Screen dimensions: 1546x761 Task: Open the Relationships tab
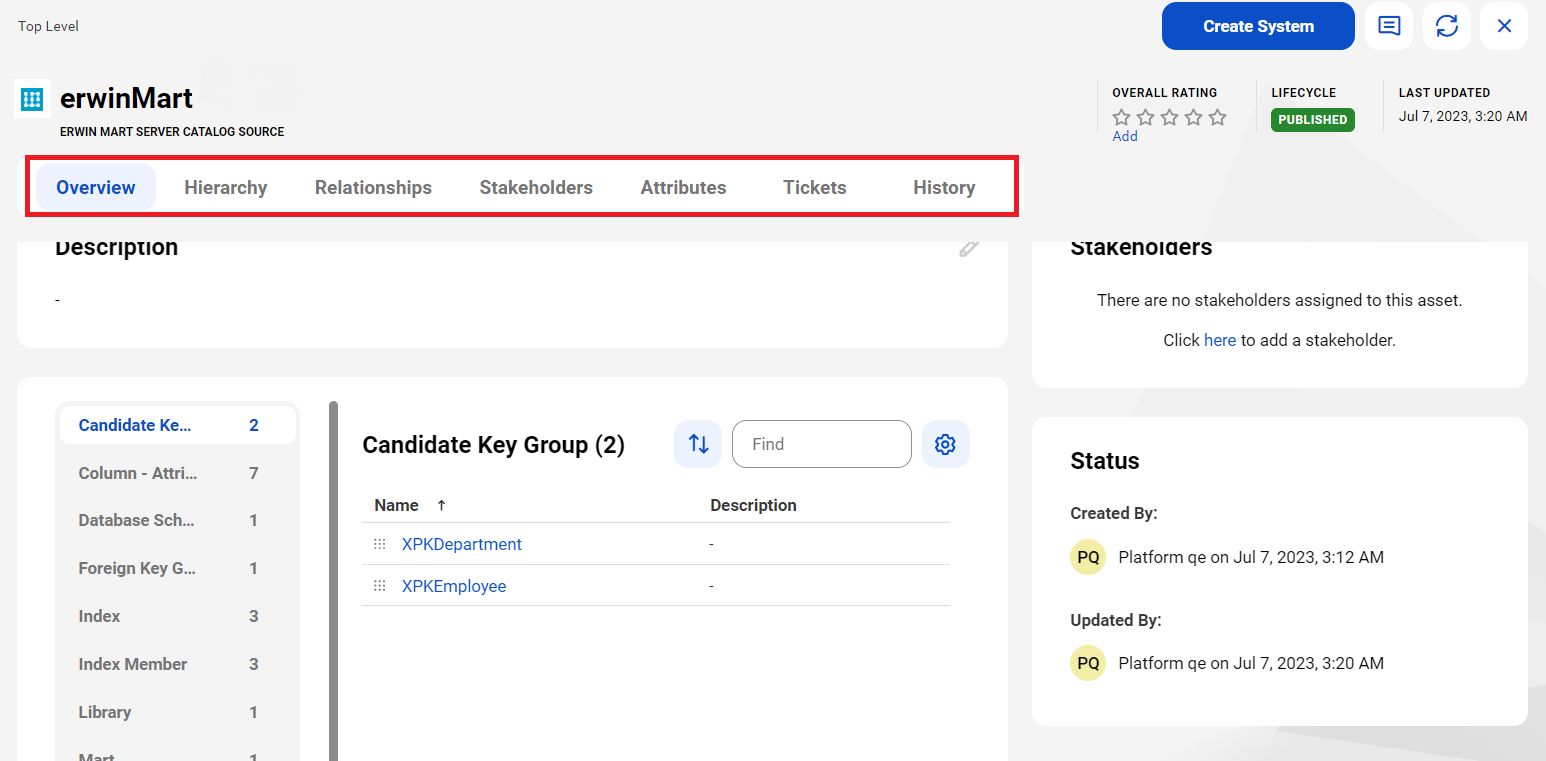point(373,187)
